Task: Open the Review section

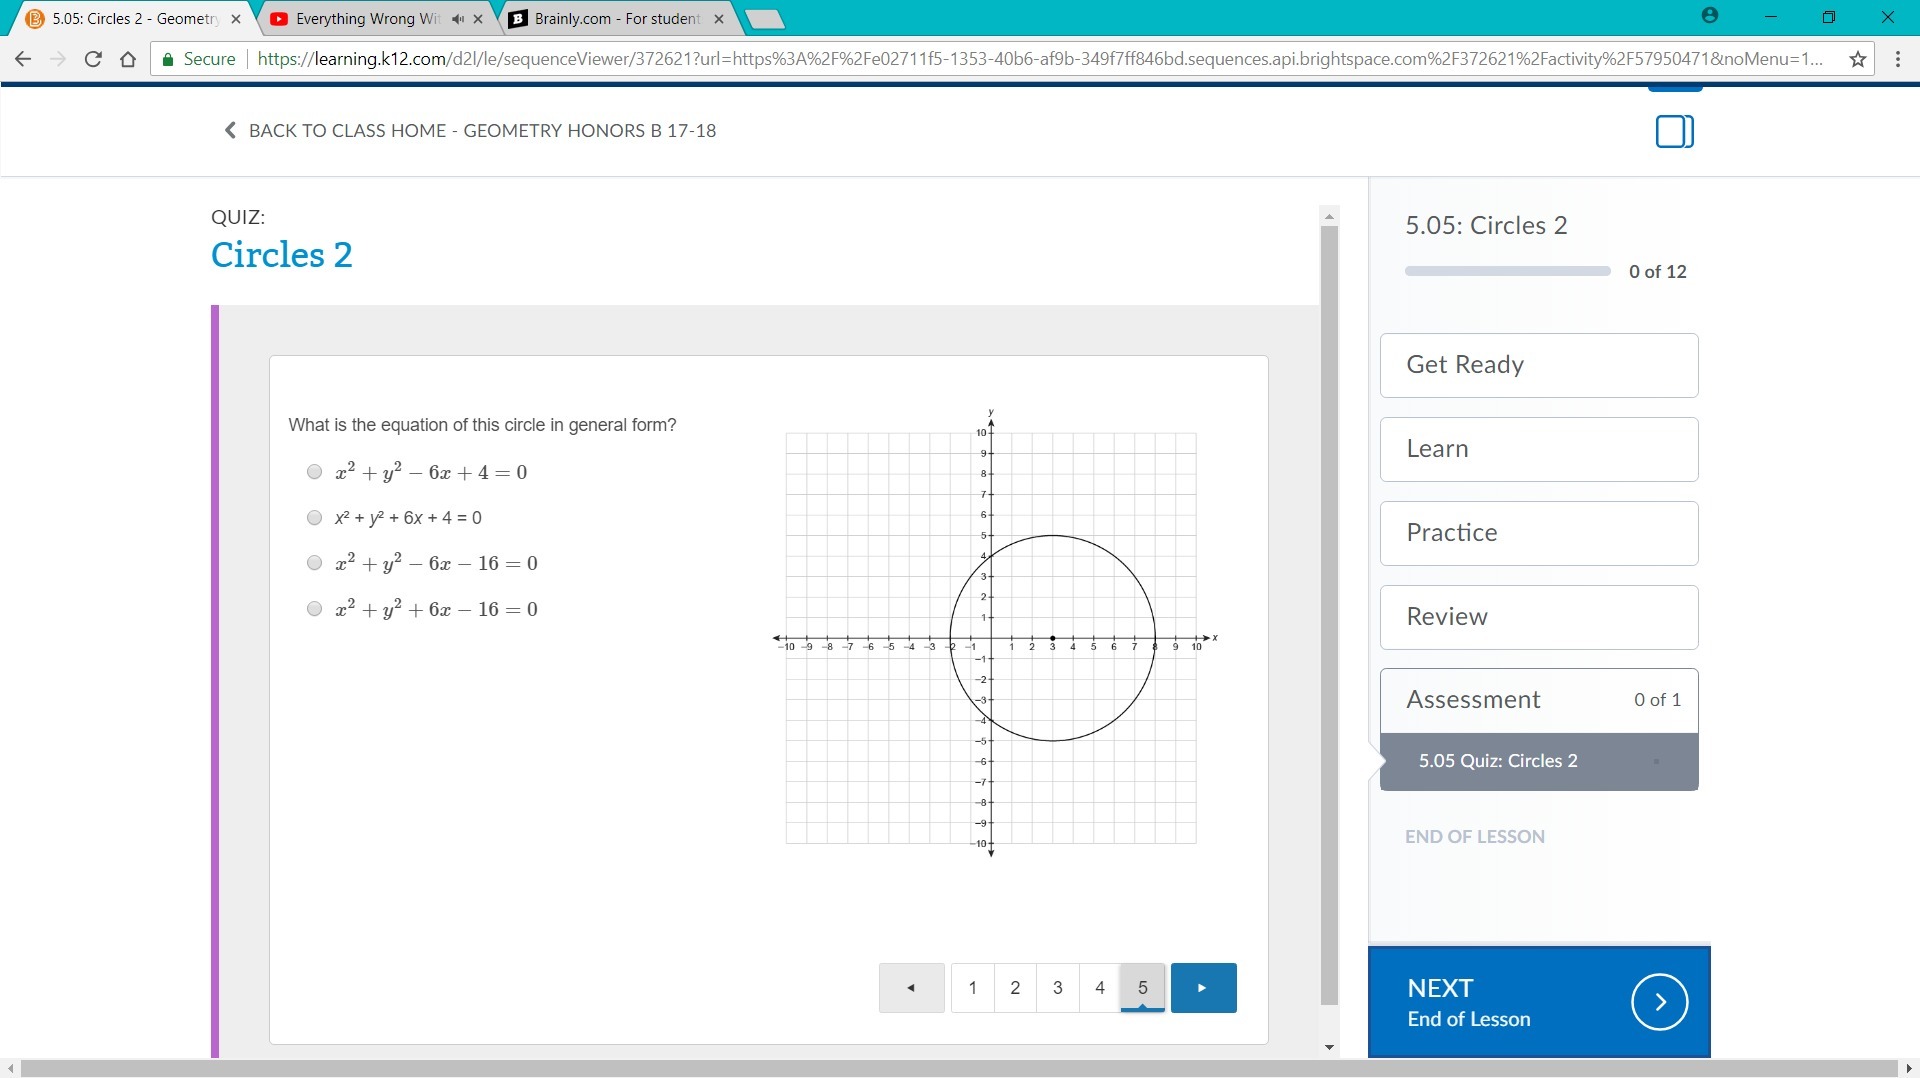Action: point(1539,617)
